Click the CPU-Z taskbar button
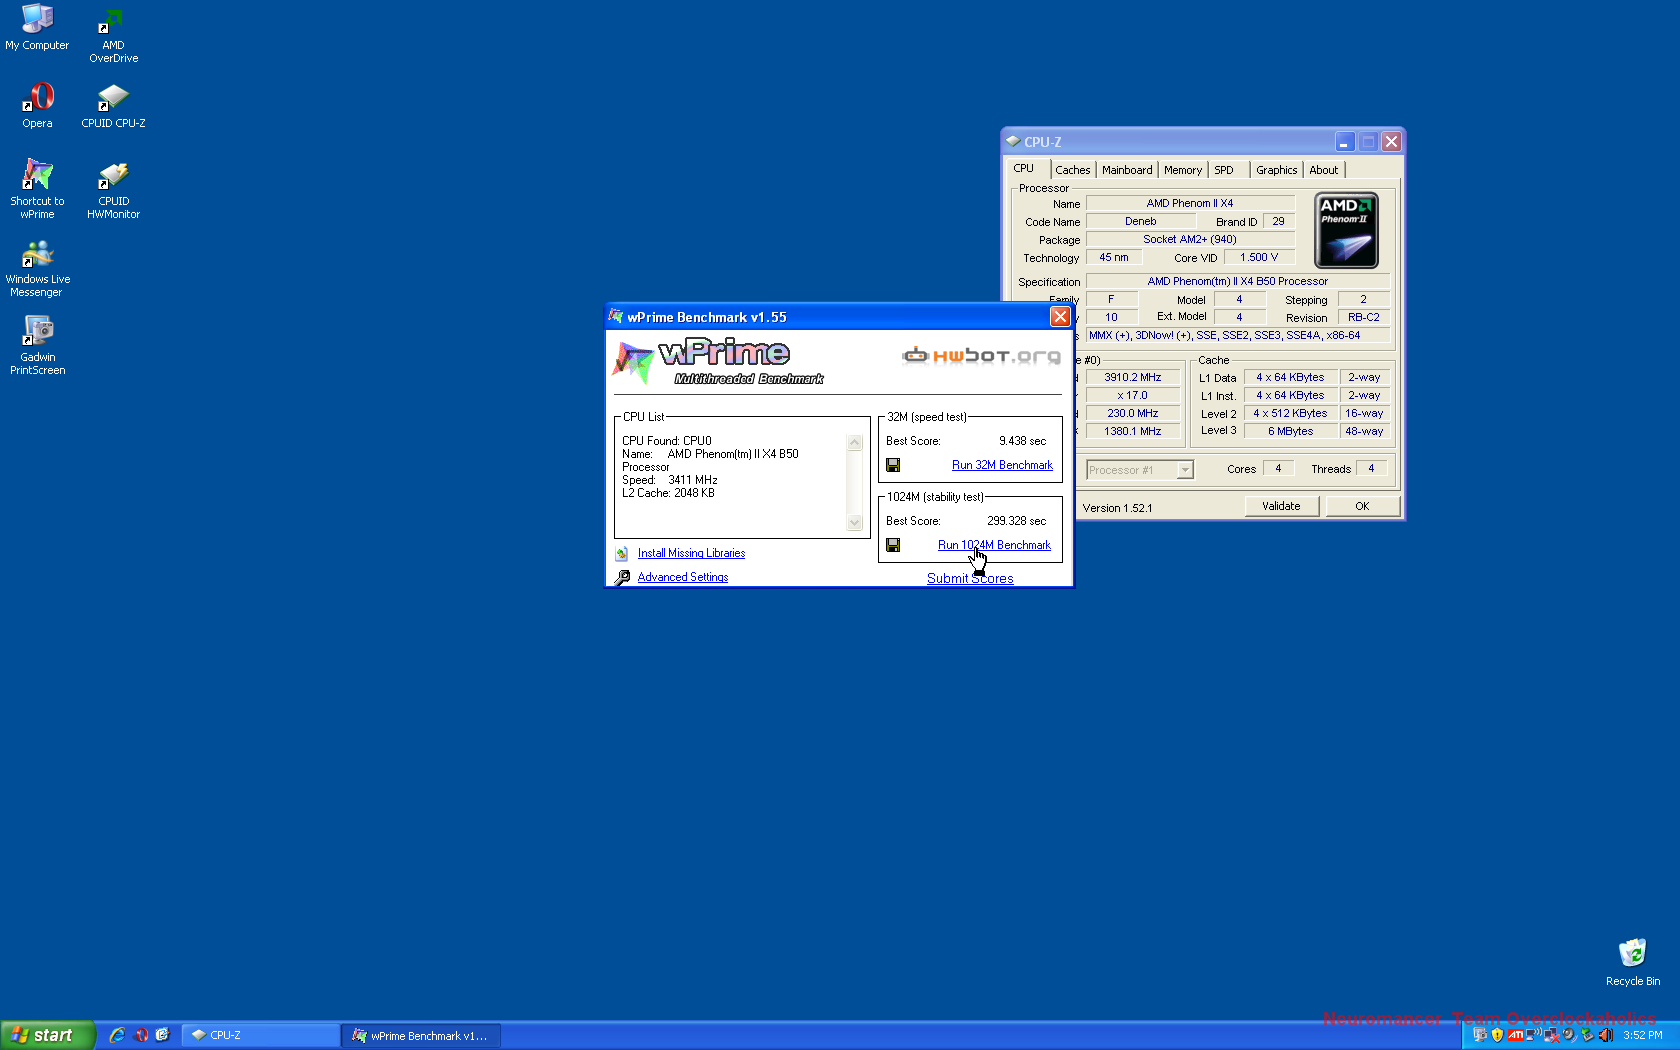Screen dimensions: 1680x1050 pos(262,1035)
